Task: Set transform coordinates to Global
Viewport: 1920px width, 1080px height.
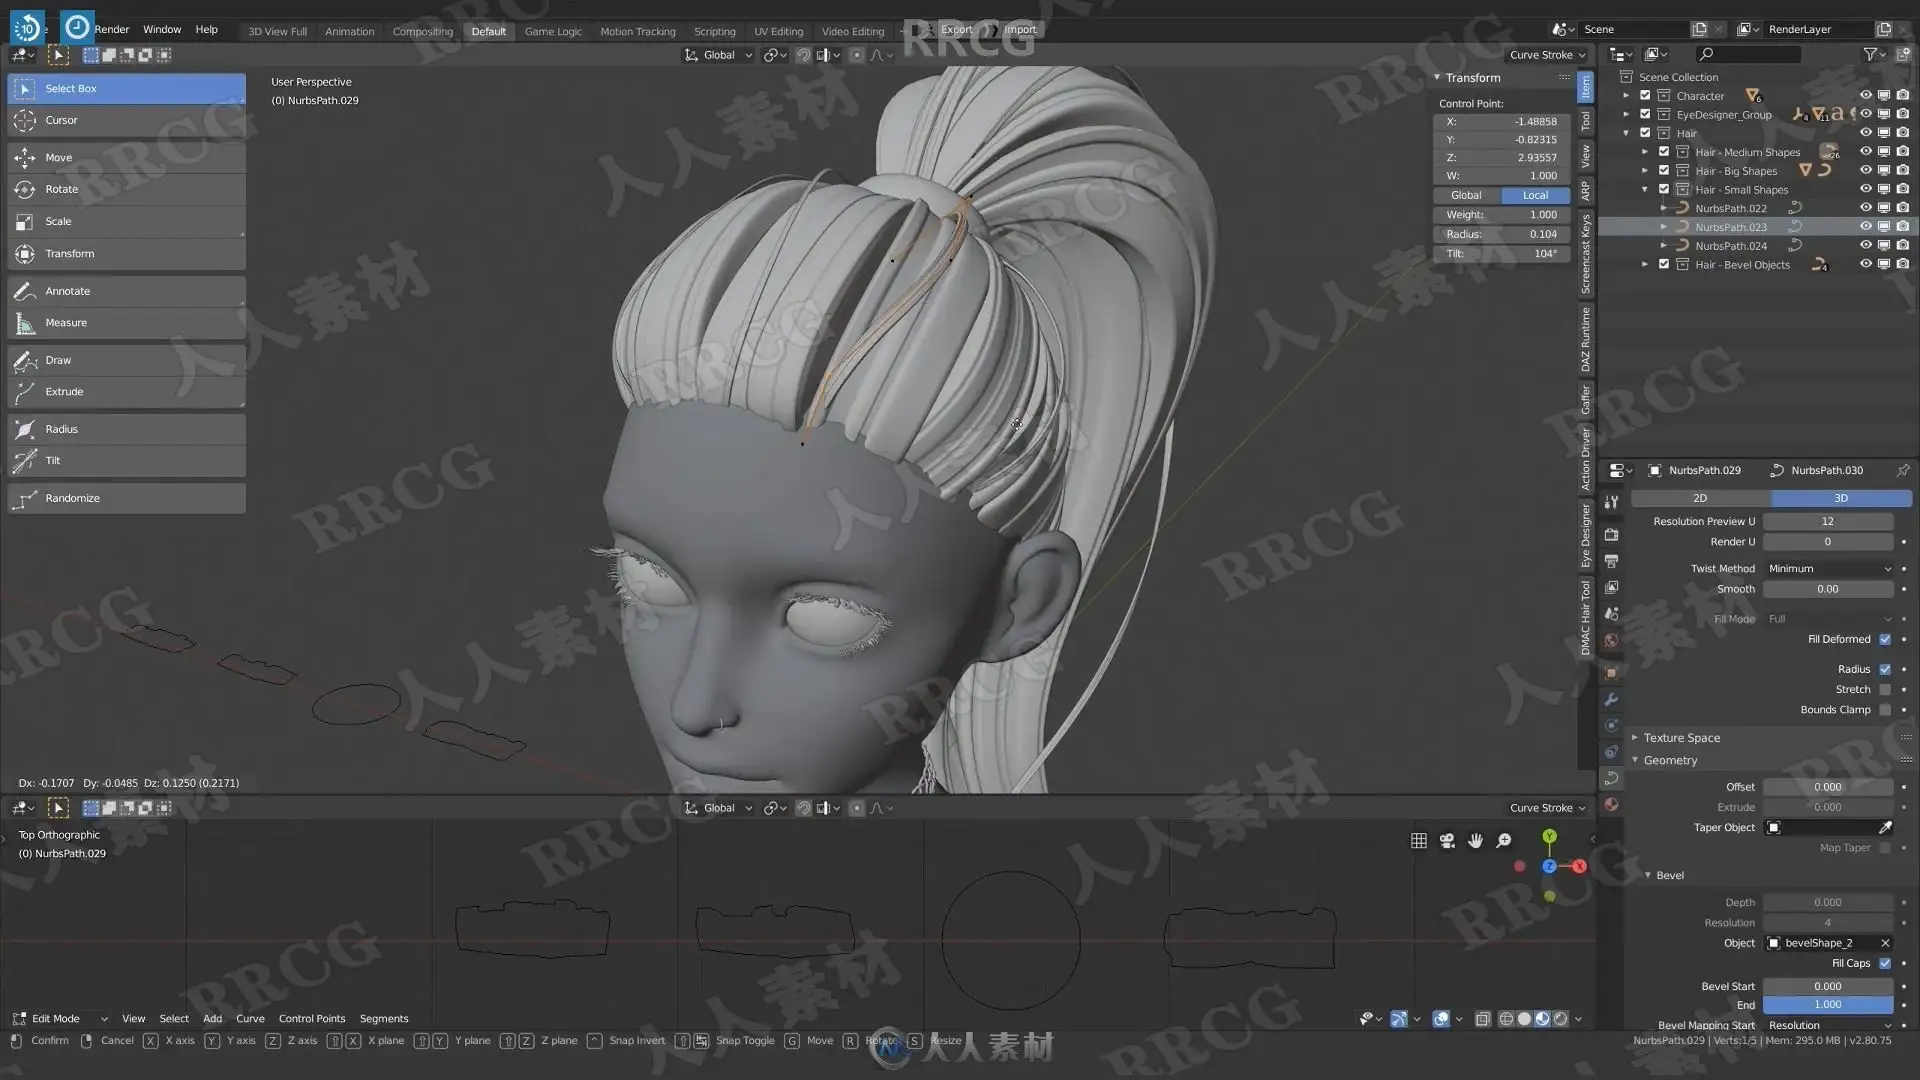Action: 1466,195
